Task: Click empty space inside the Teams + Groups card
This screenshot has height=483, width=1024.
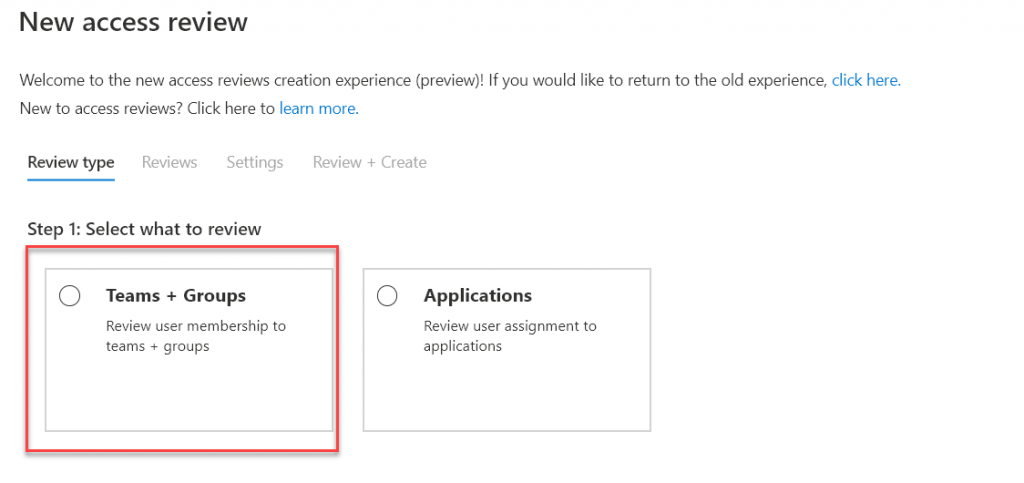Action: click(x=190, y=395)
